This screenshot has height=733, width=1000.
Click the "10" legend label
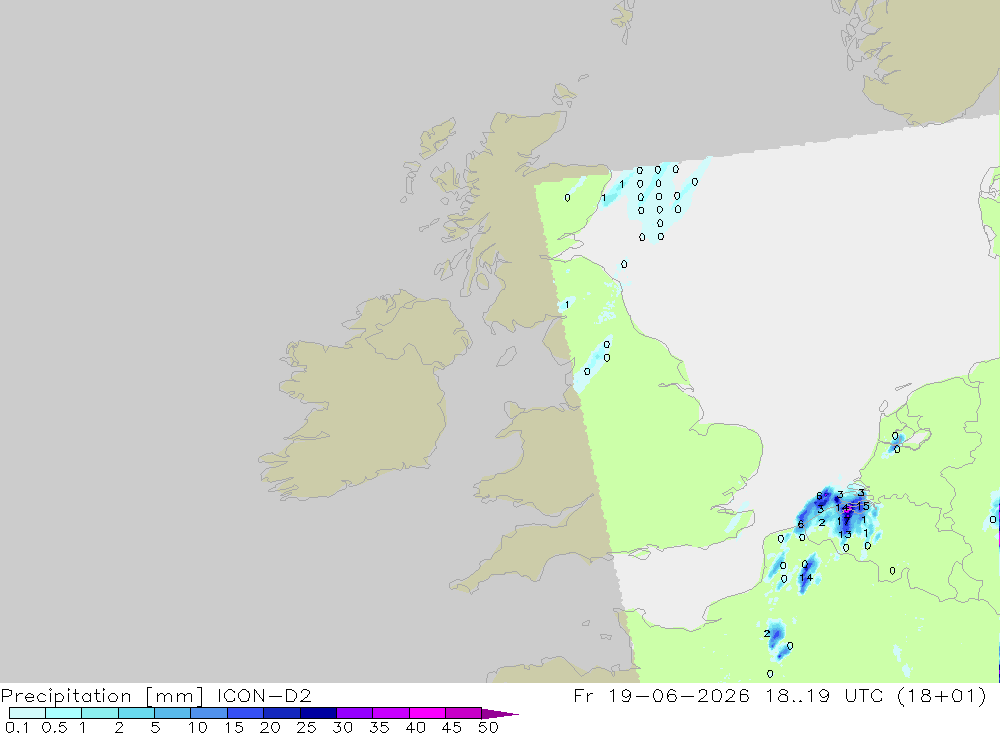click(x=198, y=727)
